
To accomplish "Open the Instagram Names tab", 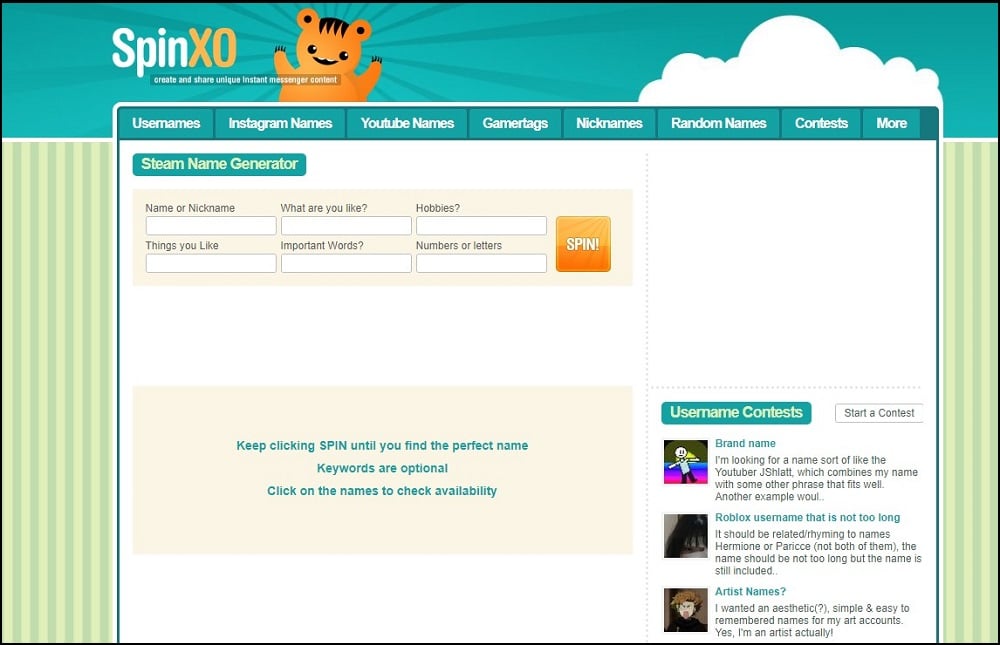I will (x=280, y=123).
